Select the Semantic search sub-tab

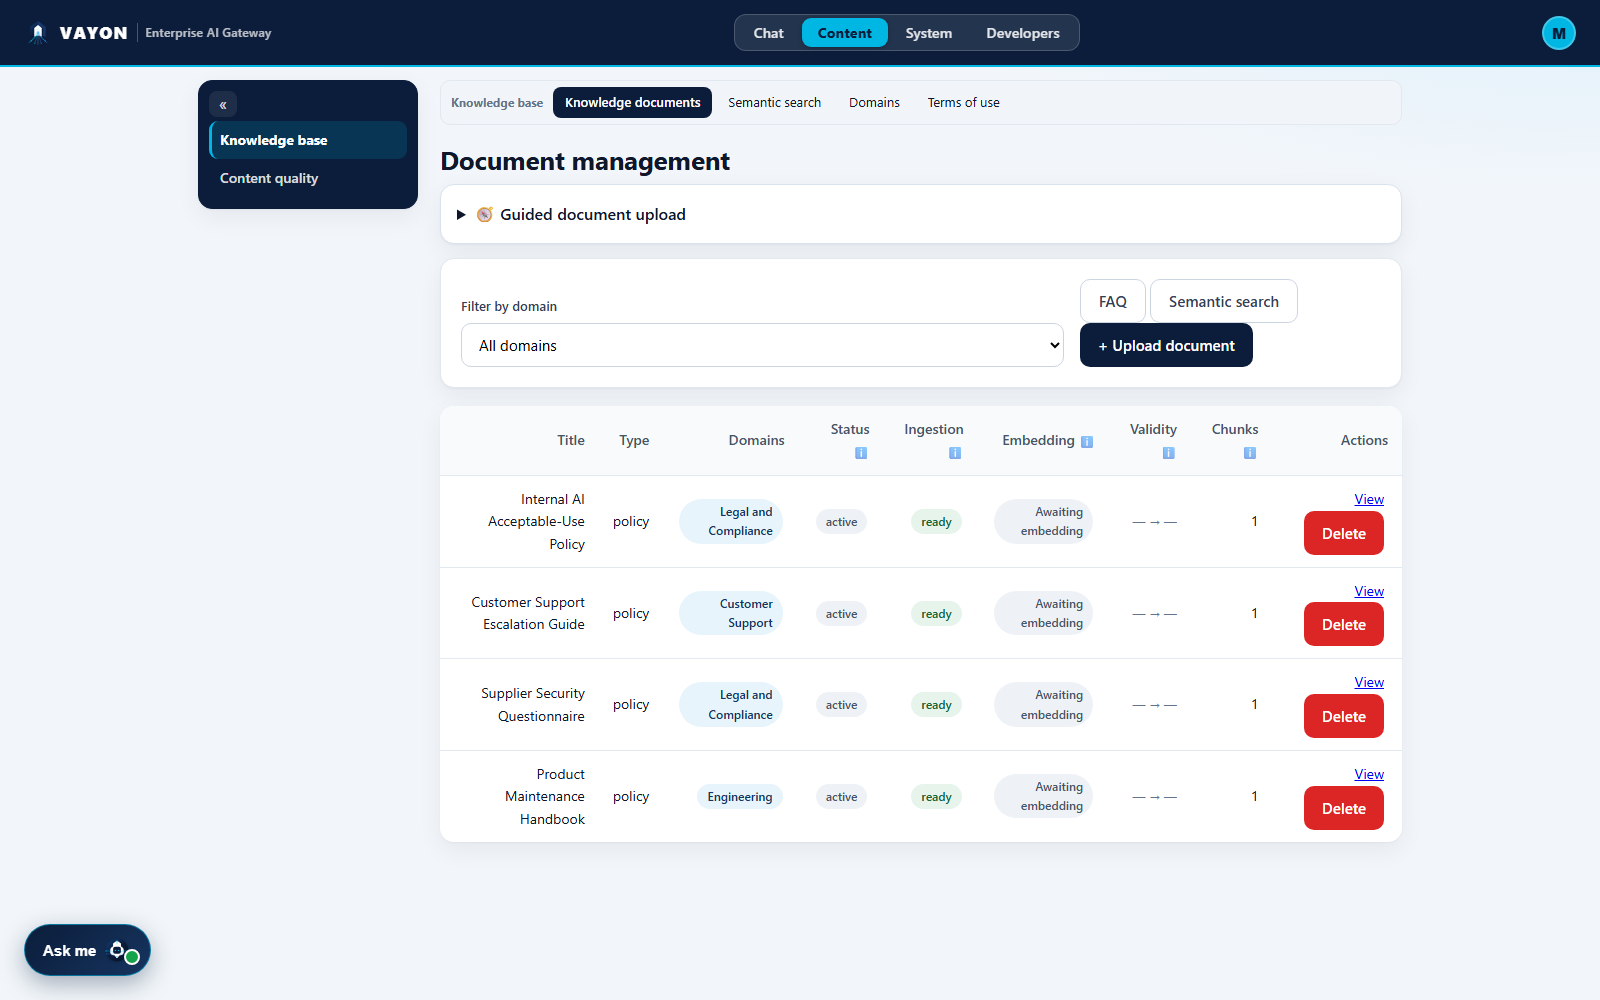(774, 103)
